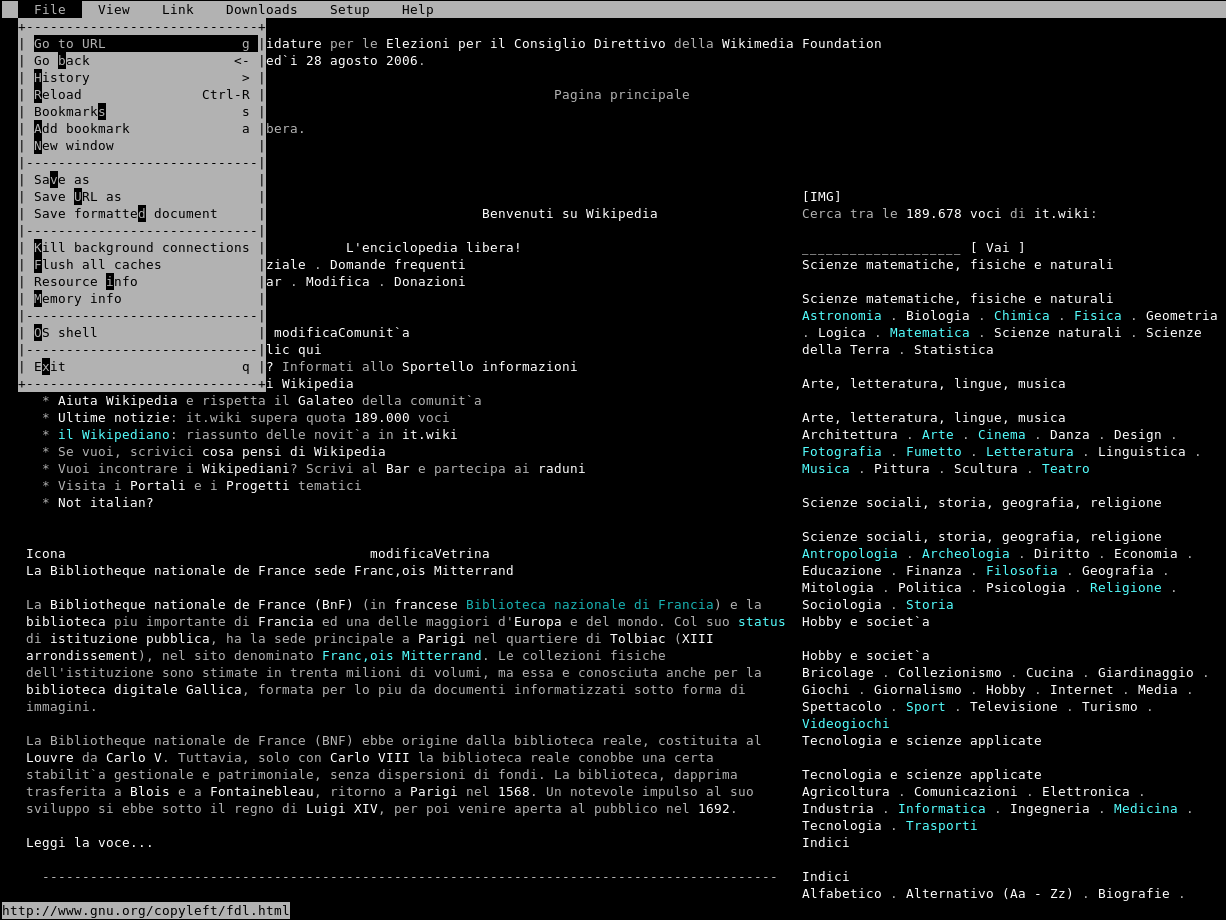Select Reload menu entry
Viewport: 1226px width, 920px height.
click(x=142, y=95)
